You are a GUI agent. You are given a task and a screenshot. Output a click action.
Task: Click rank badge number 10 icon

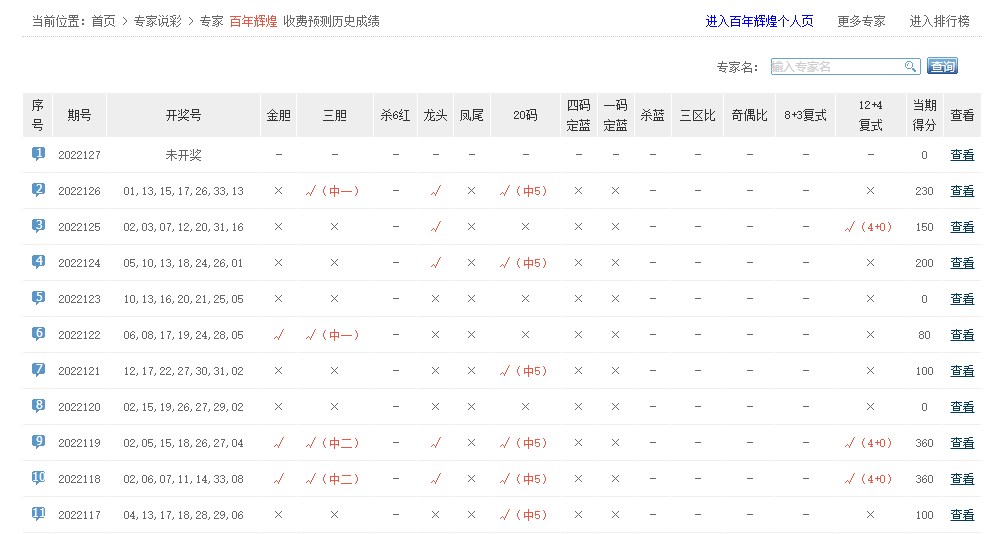(38, 478)
